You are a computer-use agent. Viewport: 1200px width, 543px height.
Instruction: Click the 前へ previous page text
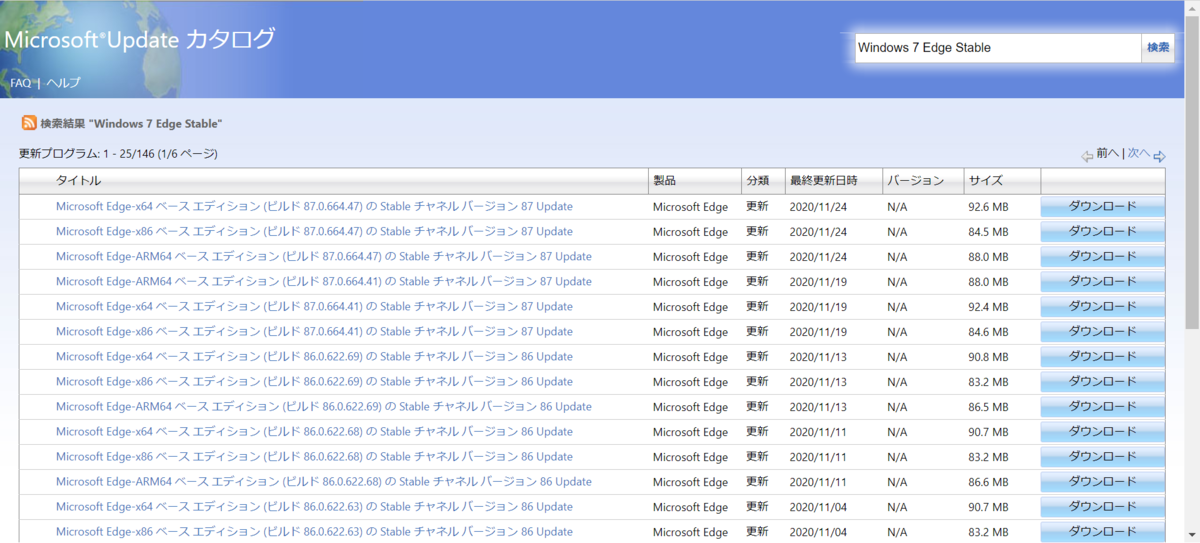point(1107,153)
